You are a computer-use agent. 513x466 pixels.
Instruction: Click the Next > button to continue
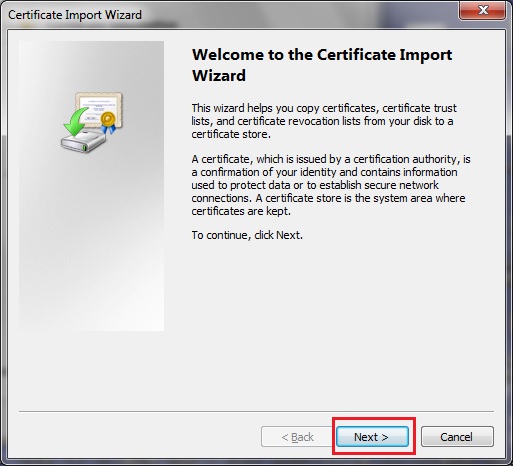point(372,436)
